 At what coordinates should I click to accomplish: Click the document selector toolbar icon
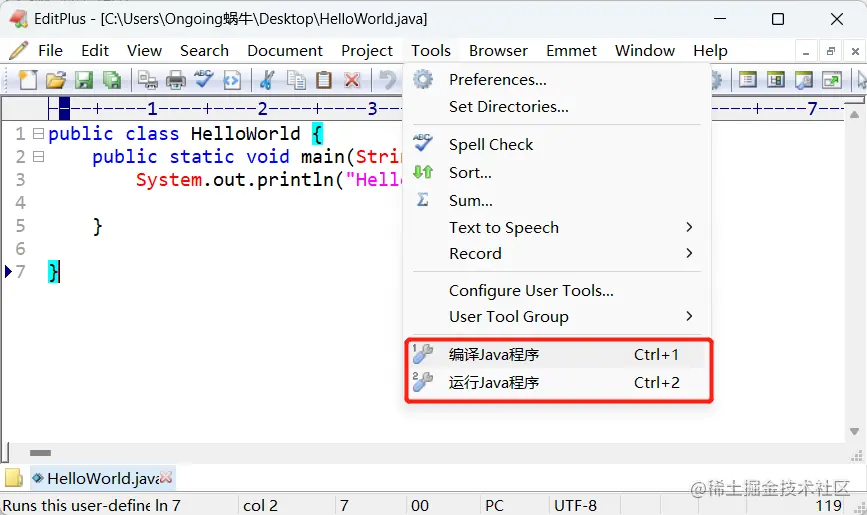coord(776,80)
